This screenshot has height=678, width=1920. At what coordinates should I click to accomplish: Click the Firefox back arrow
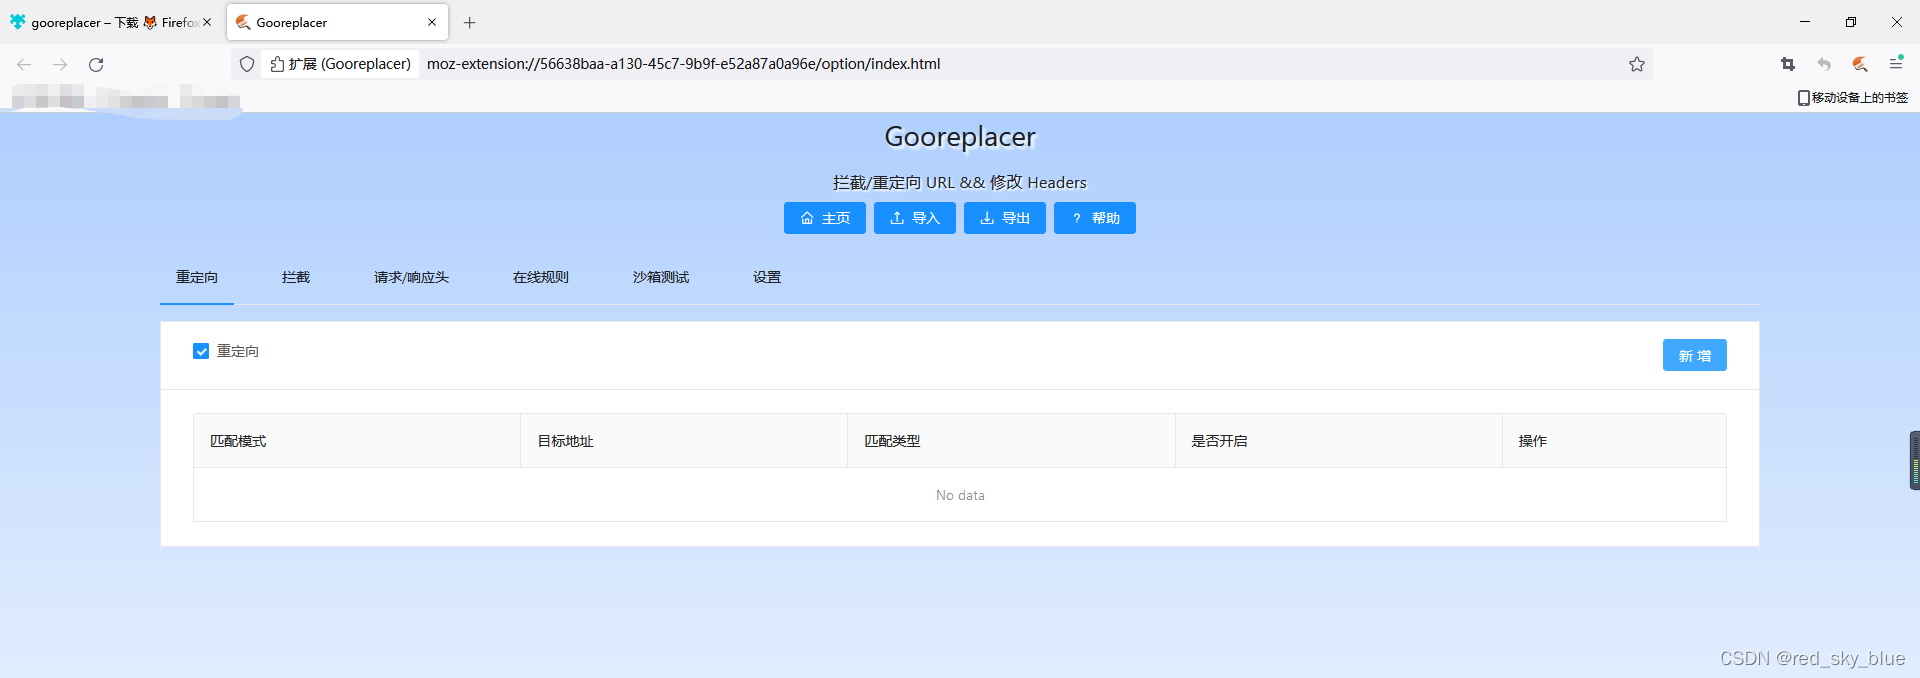point(24,64)
